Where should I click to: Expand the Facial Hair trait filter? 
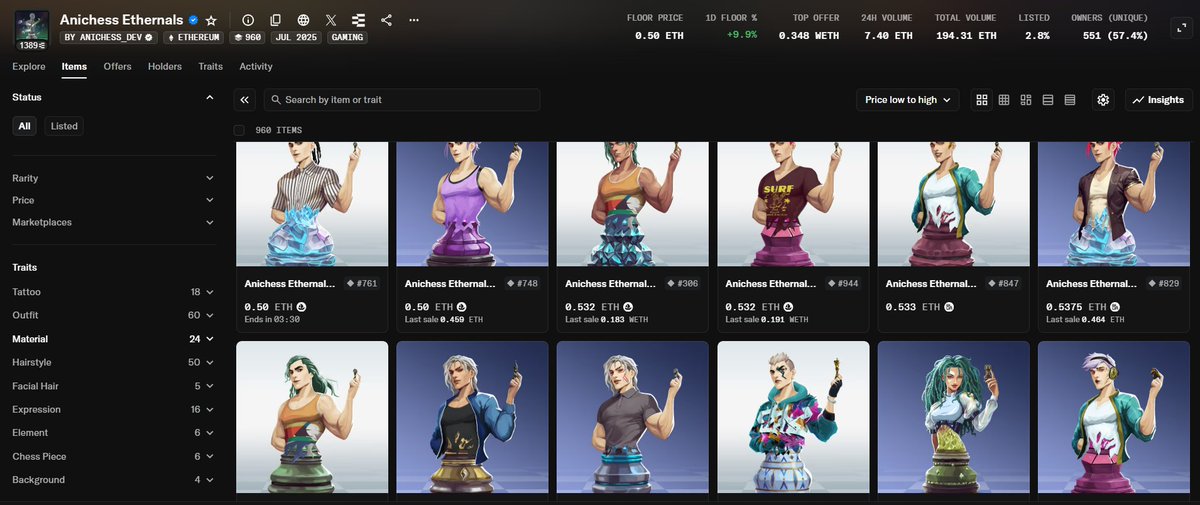pyautogui.click(x=114, y=386)
